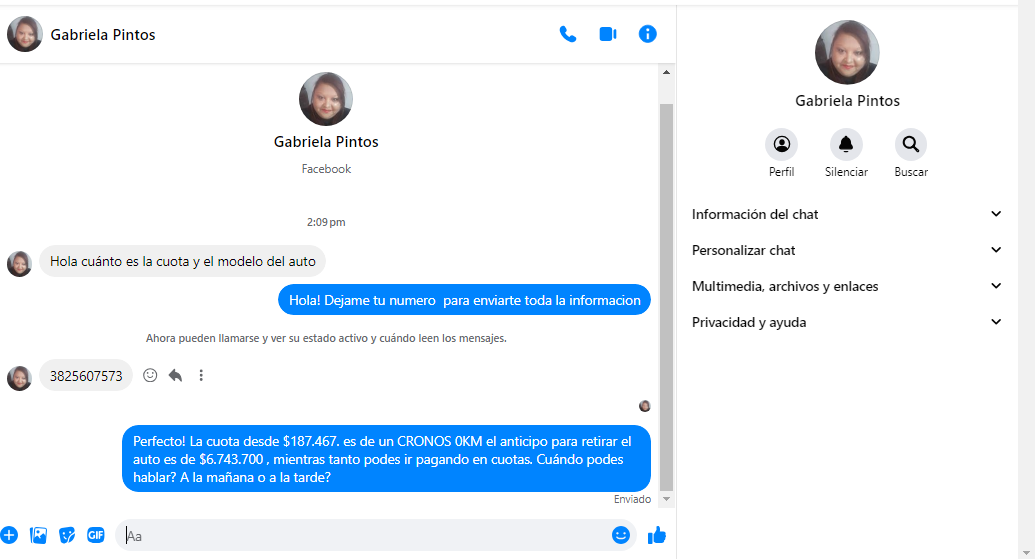Image resolution: width=1035 pixels, height=559 pixels.
Task: Click the Aa message input field
Action: 360,536
